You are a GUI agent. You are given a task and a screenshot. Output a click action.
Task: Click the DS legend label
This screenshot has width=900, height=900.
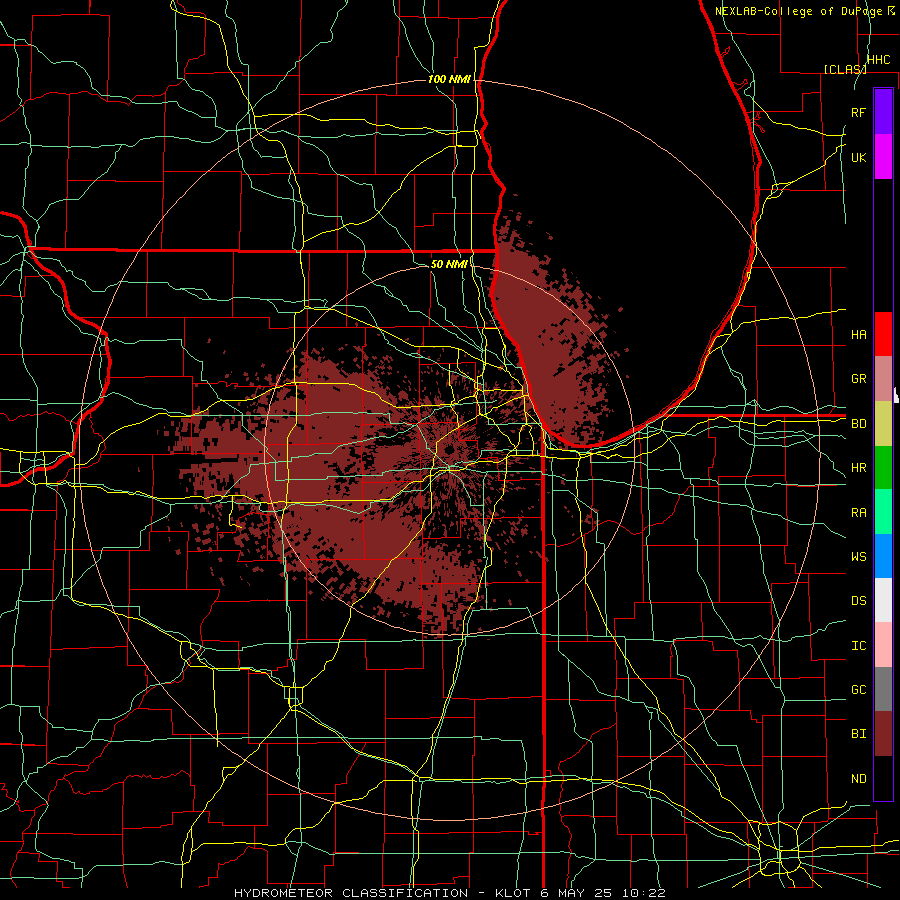(859, 601)
